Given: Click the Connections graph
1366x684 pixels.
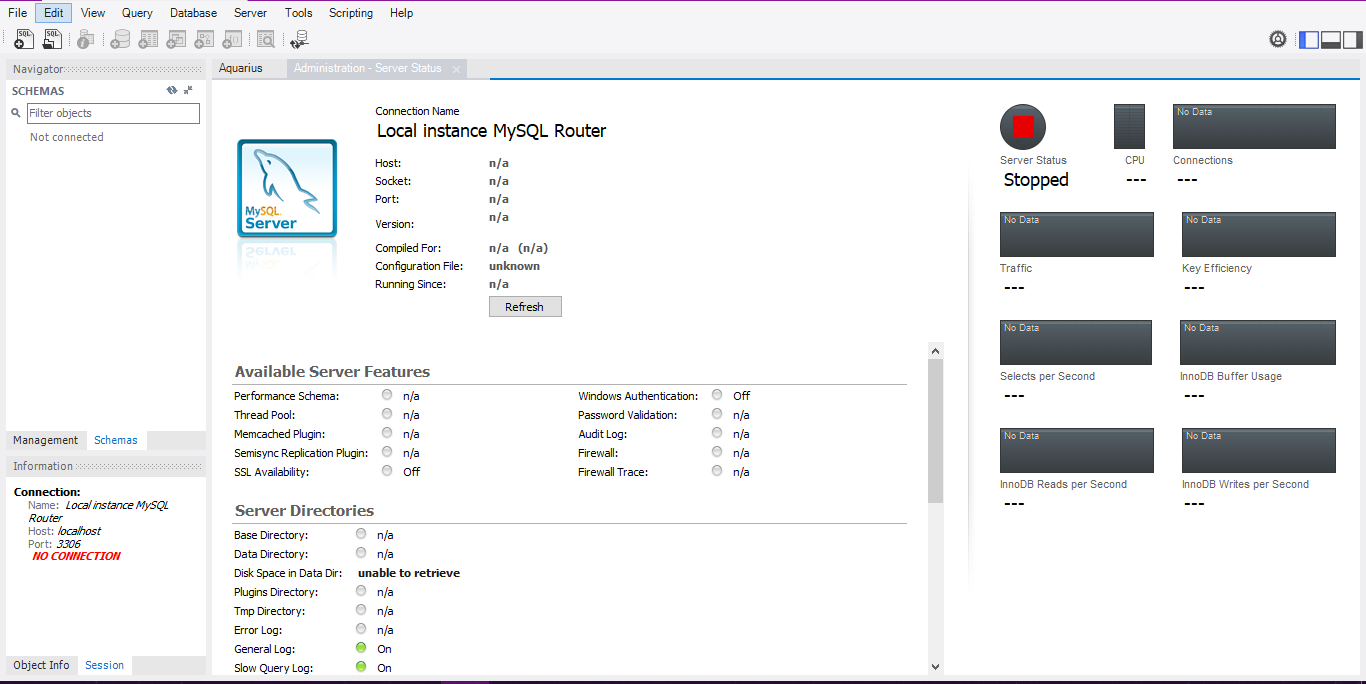Looking at the screenshot, I should pos(1255,127).
